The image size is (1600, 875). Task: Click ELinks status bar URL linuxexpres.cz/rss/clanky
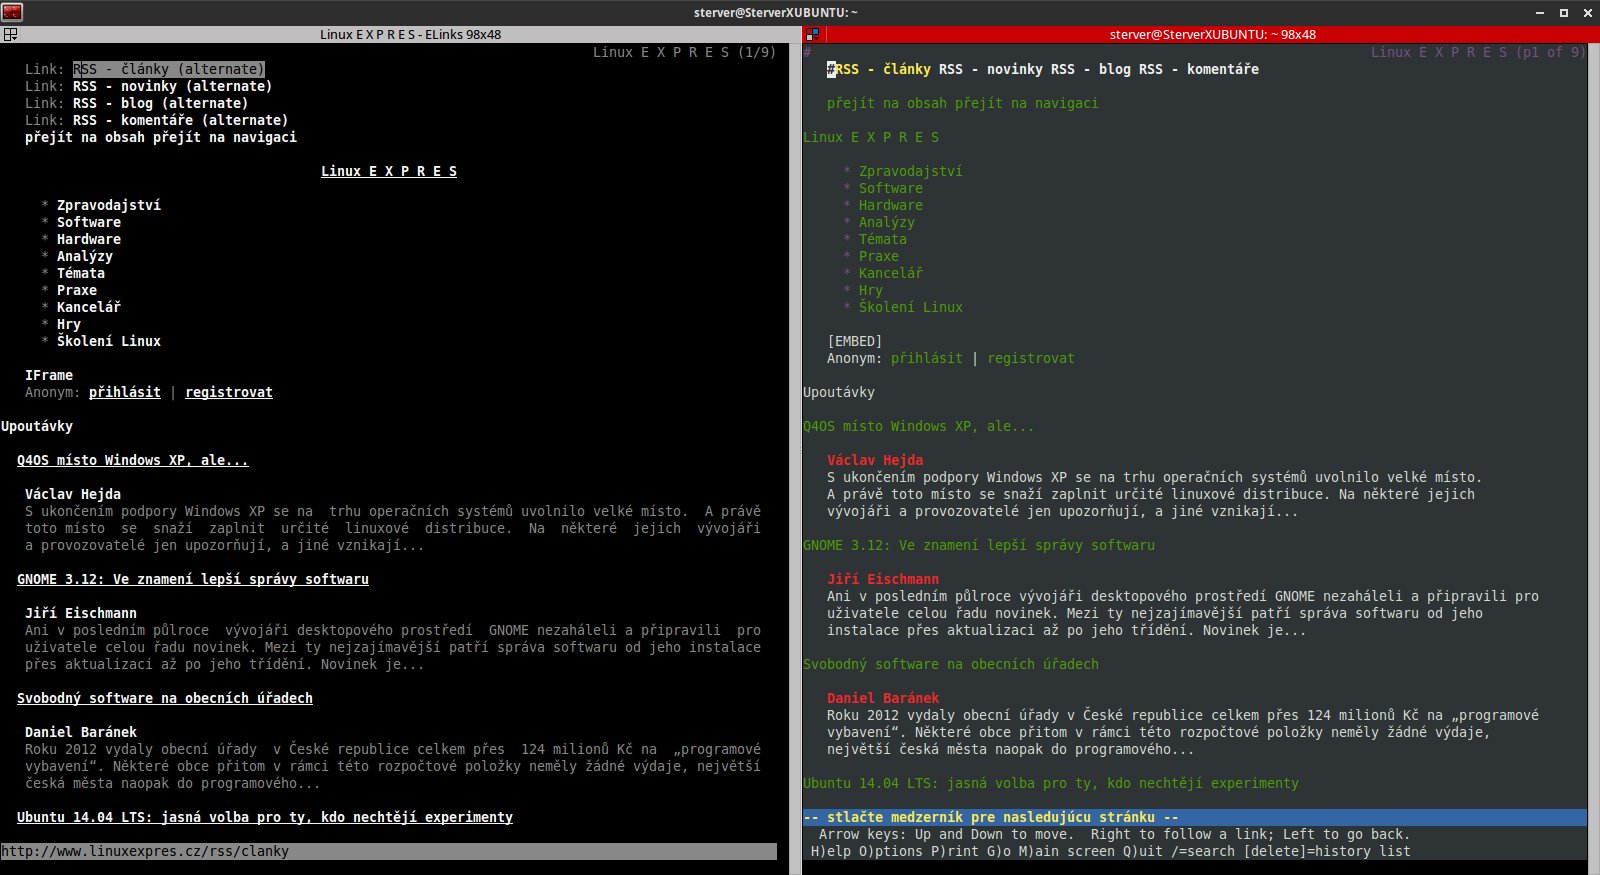pyautogui.click(x=145, y=852)
